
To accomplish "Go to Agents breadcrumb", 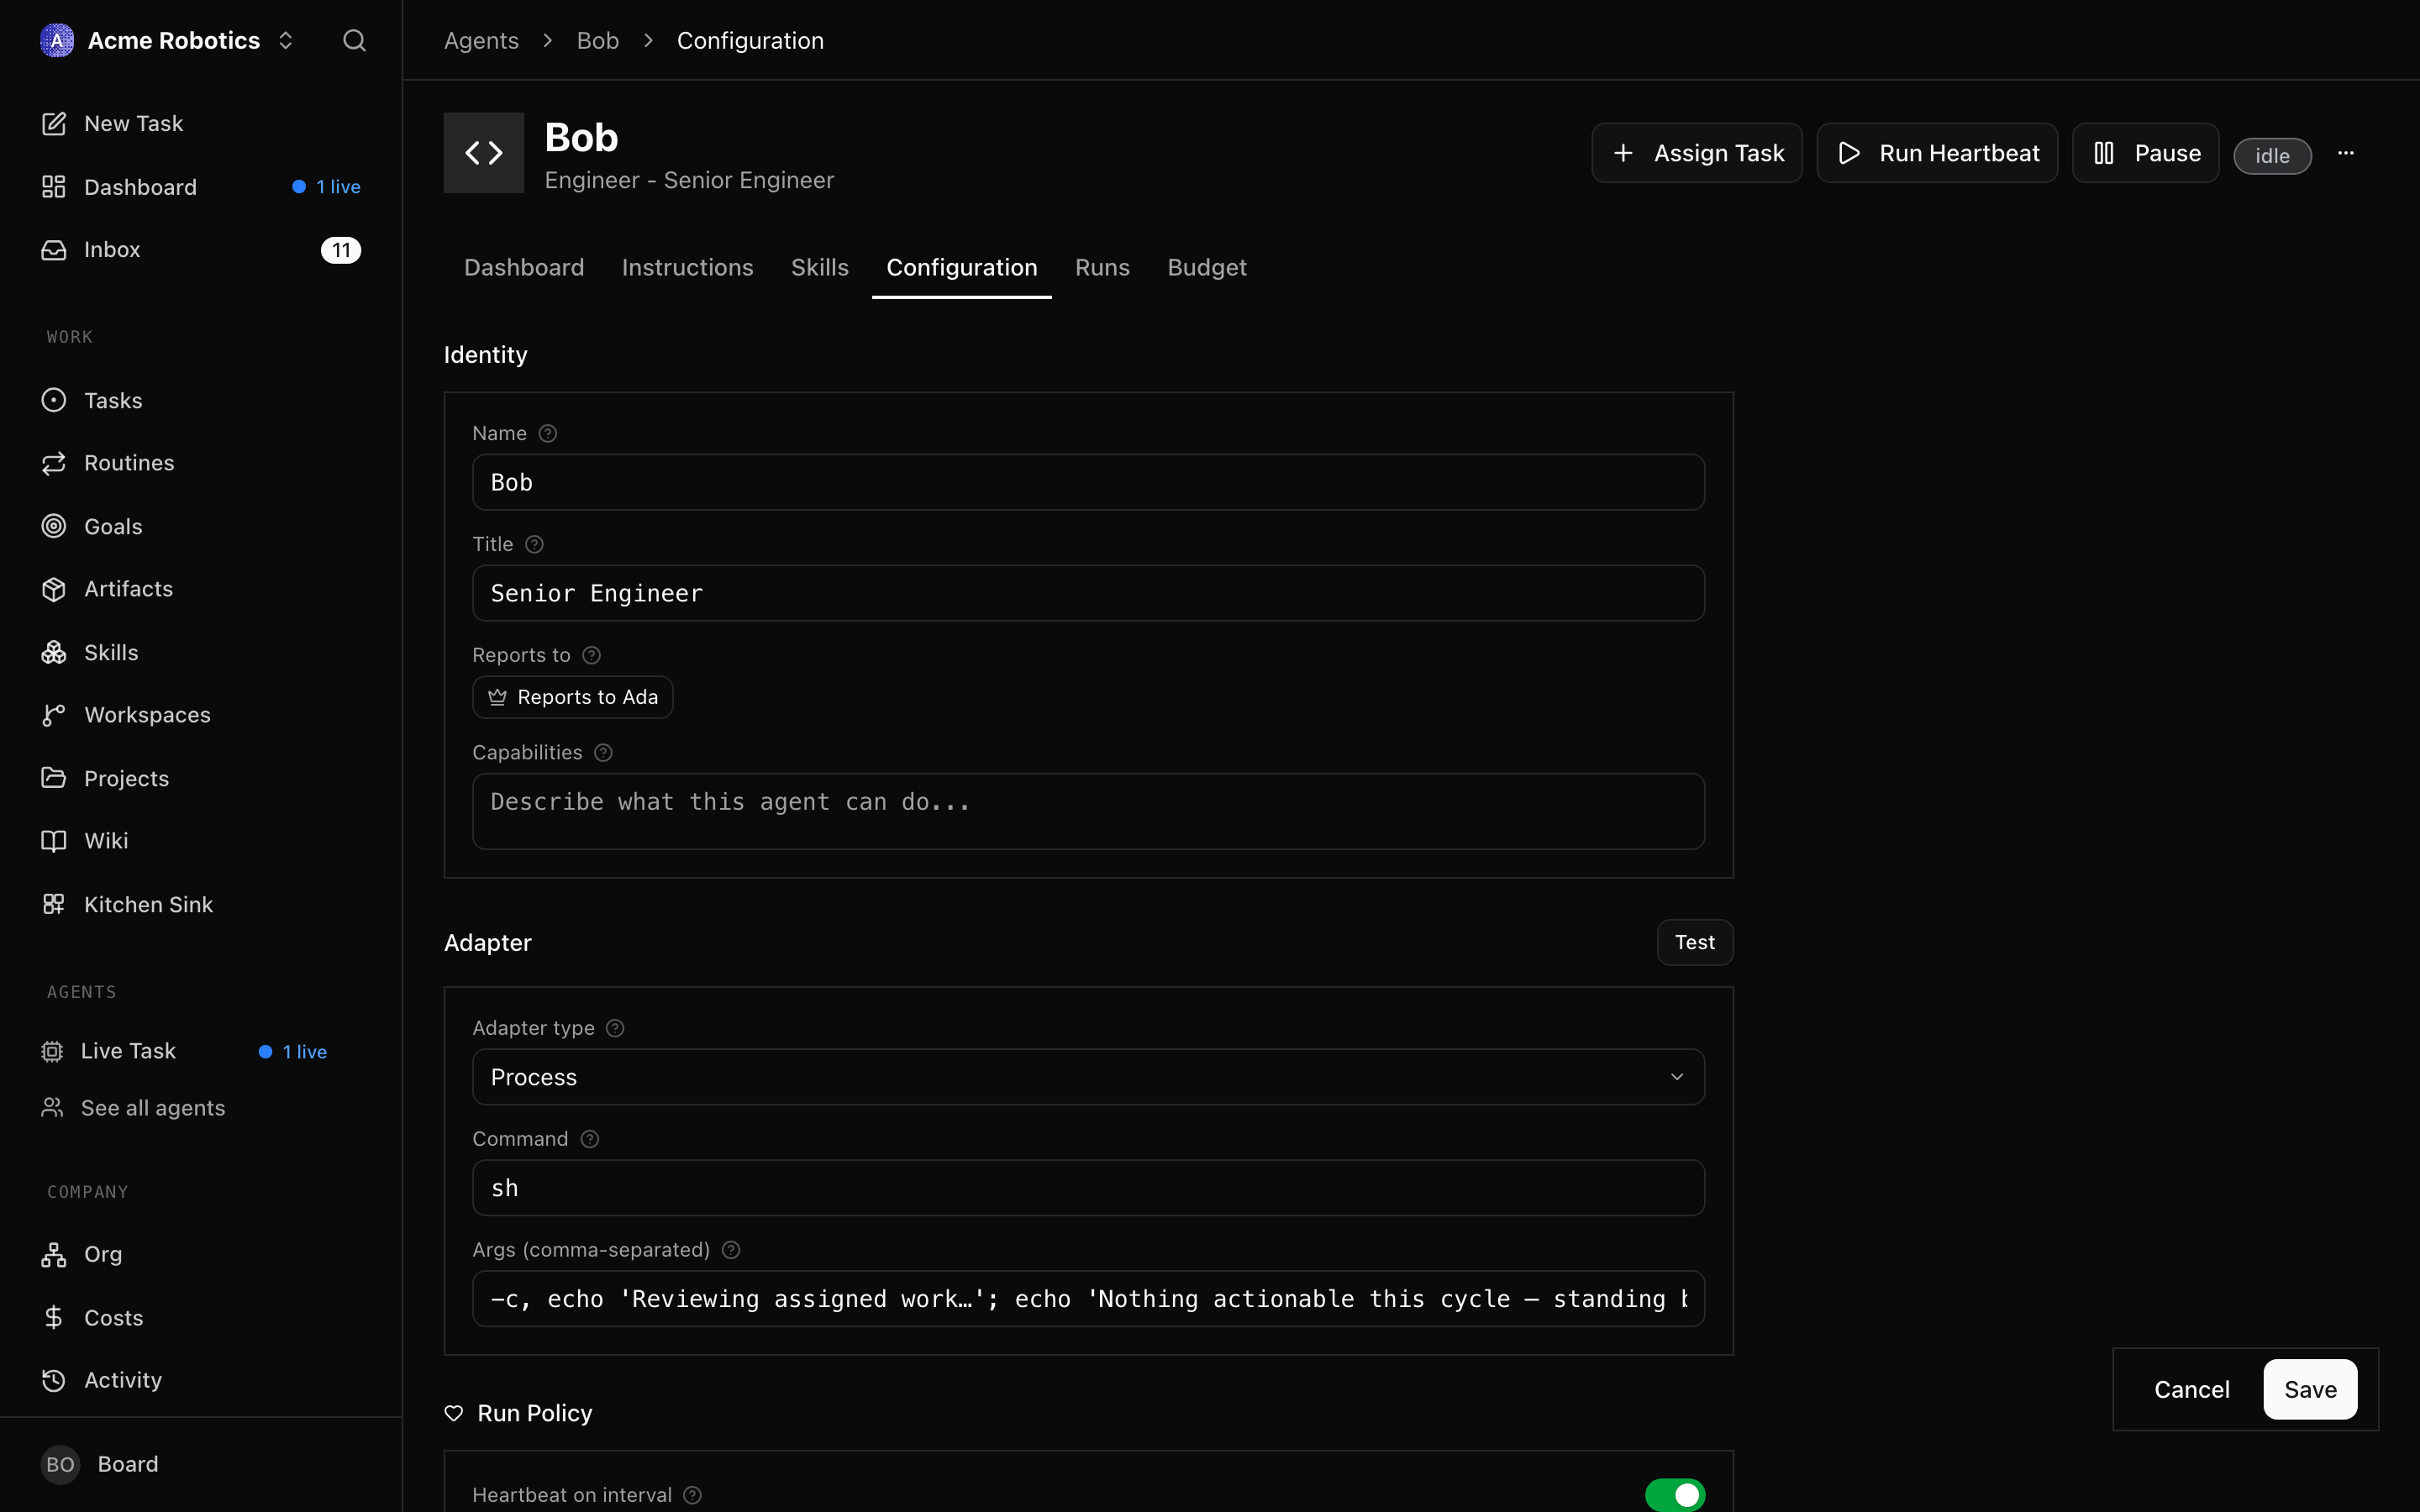I will click(x=481, y=40).
